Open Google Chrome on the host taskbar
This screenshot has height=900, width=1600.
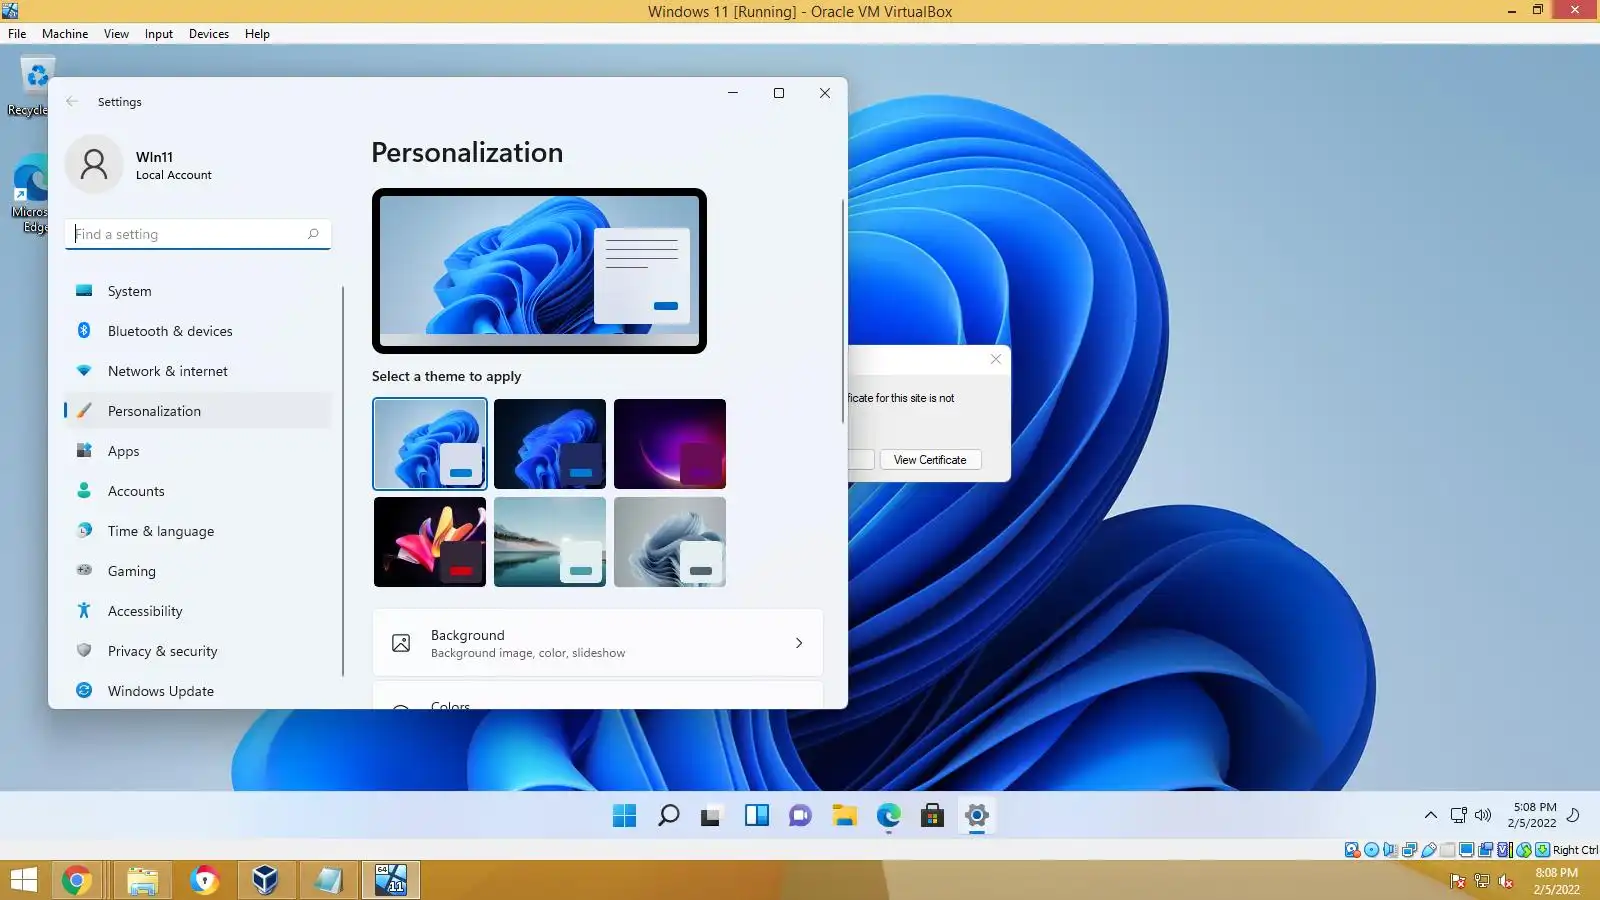coord(77,881)
